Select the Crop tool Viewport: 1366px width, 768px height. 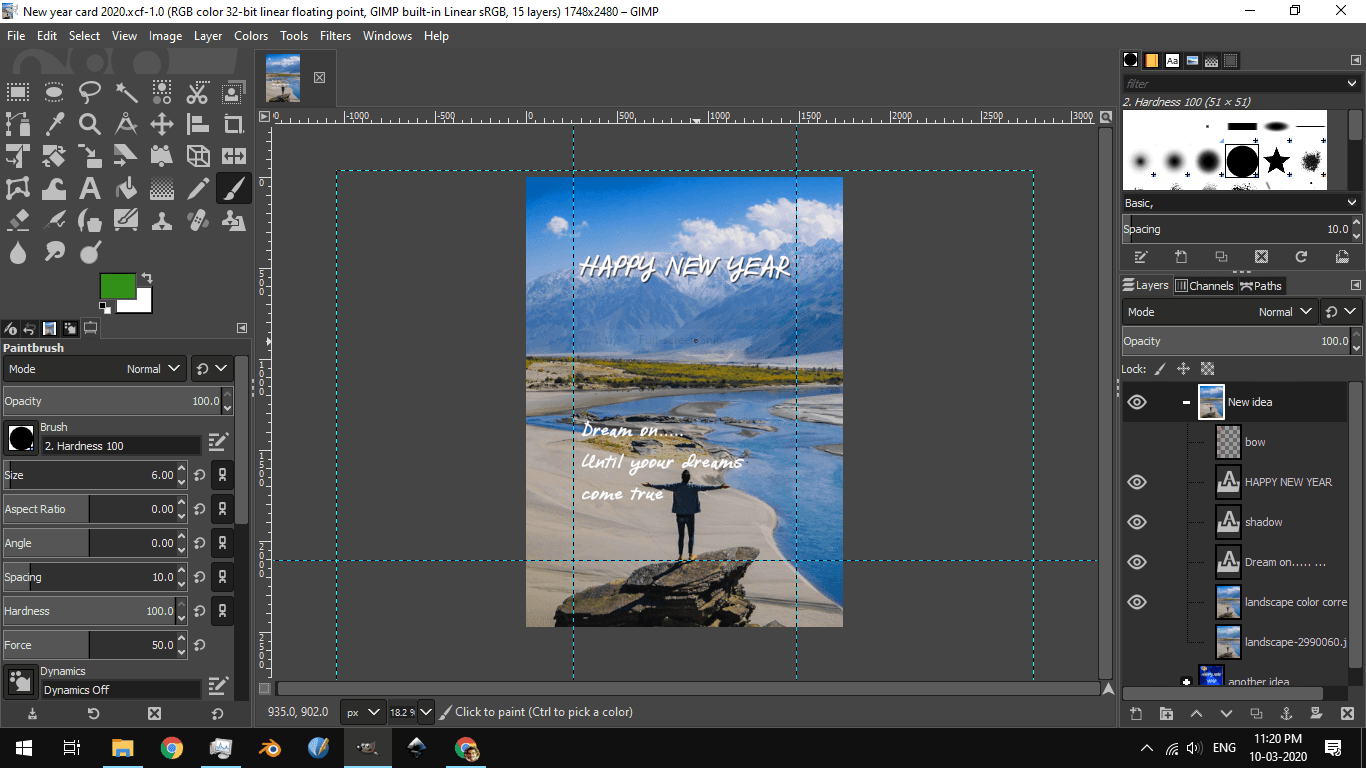pos(231,125)
